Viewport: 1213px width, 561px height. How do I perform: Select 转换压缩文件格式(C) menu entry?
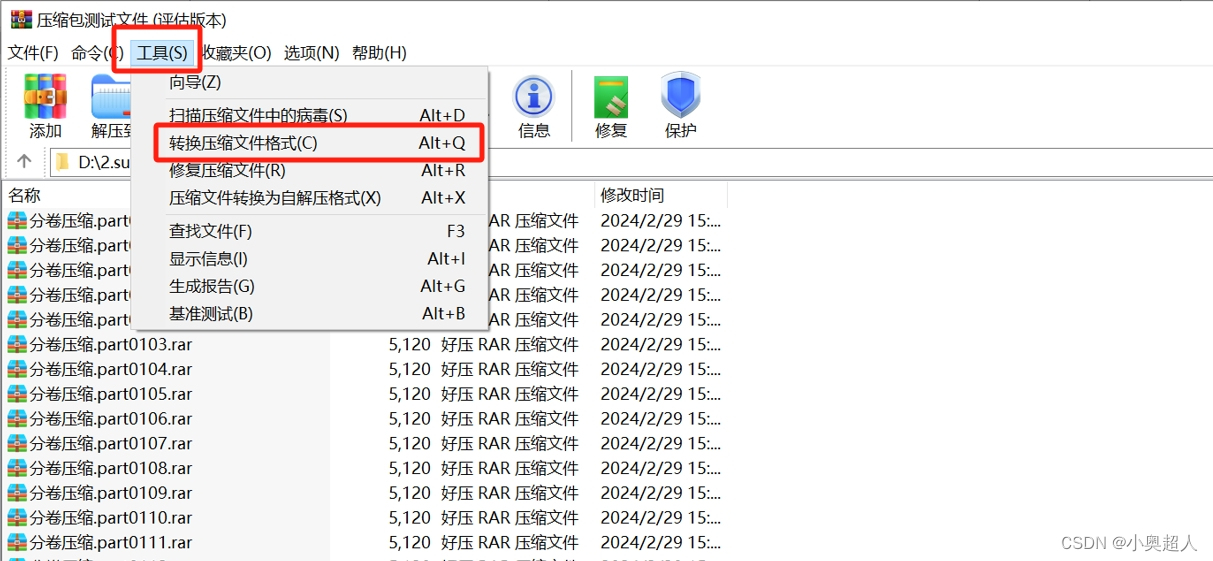[310, 143]
